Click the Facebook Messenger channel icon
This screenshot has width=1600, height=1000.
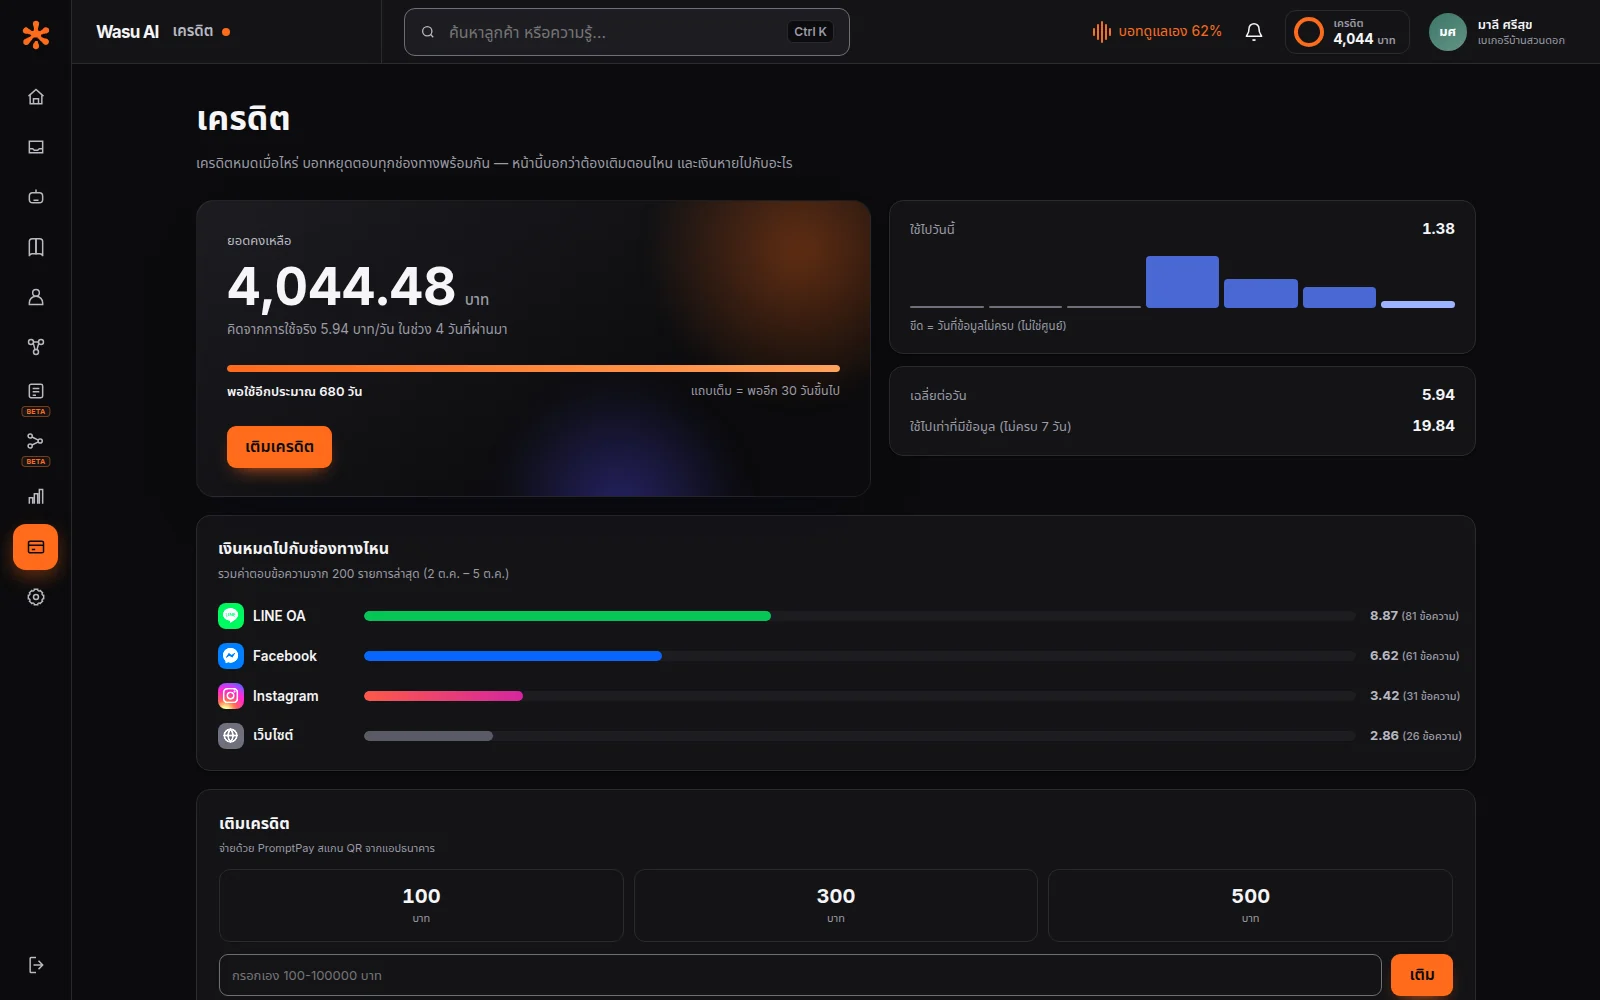click(x=231, y=656)
